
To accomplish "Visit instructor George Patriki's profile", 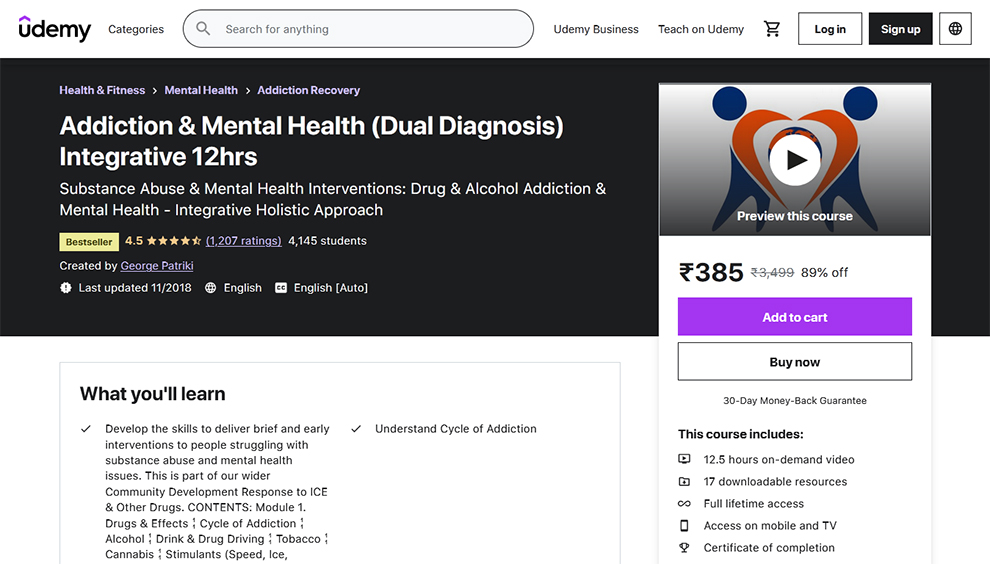I will 157,266.
